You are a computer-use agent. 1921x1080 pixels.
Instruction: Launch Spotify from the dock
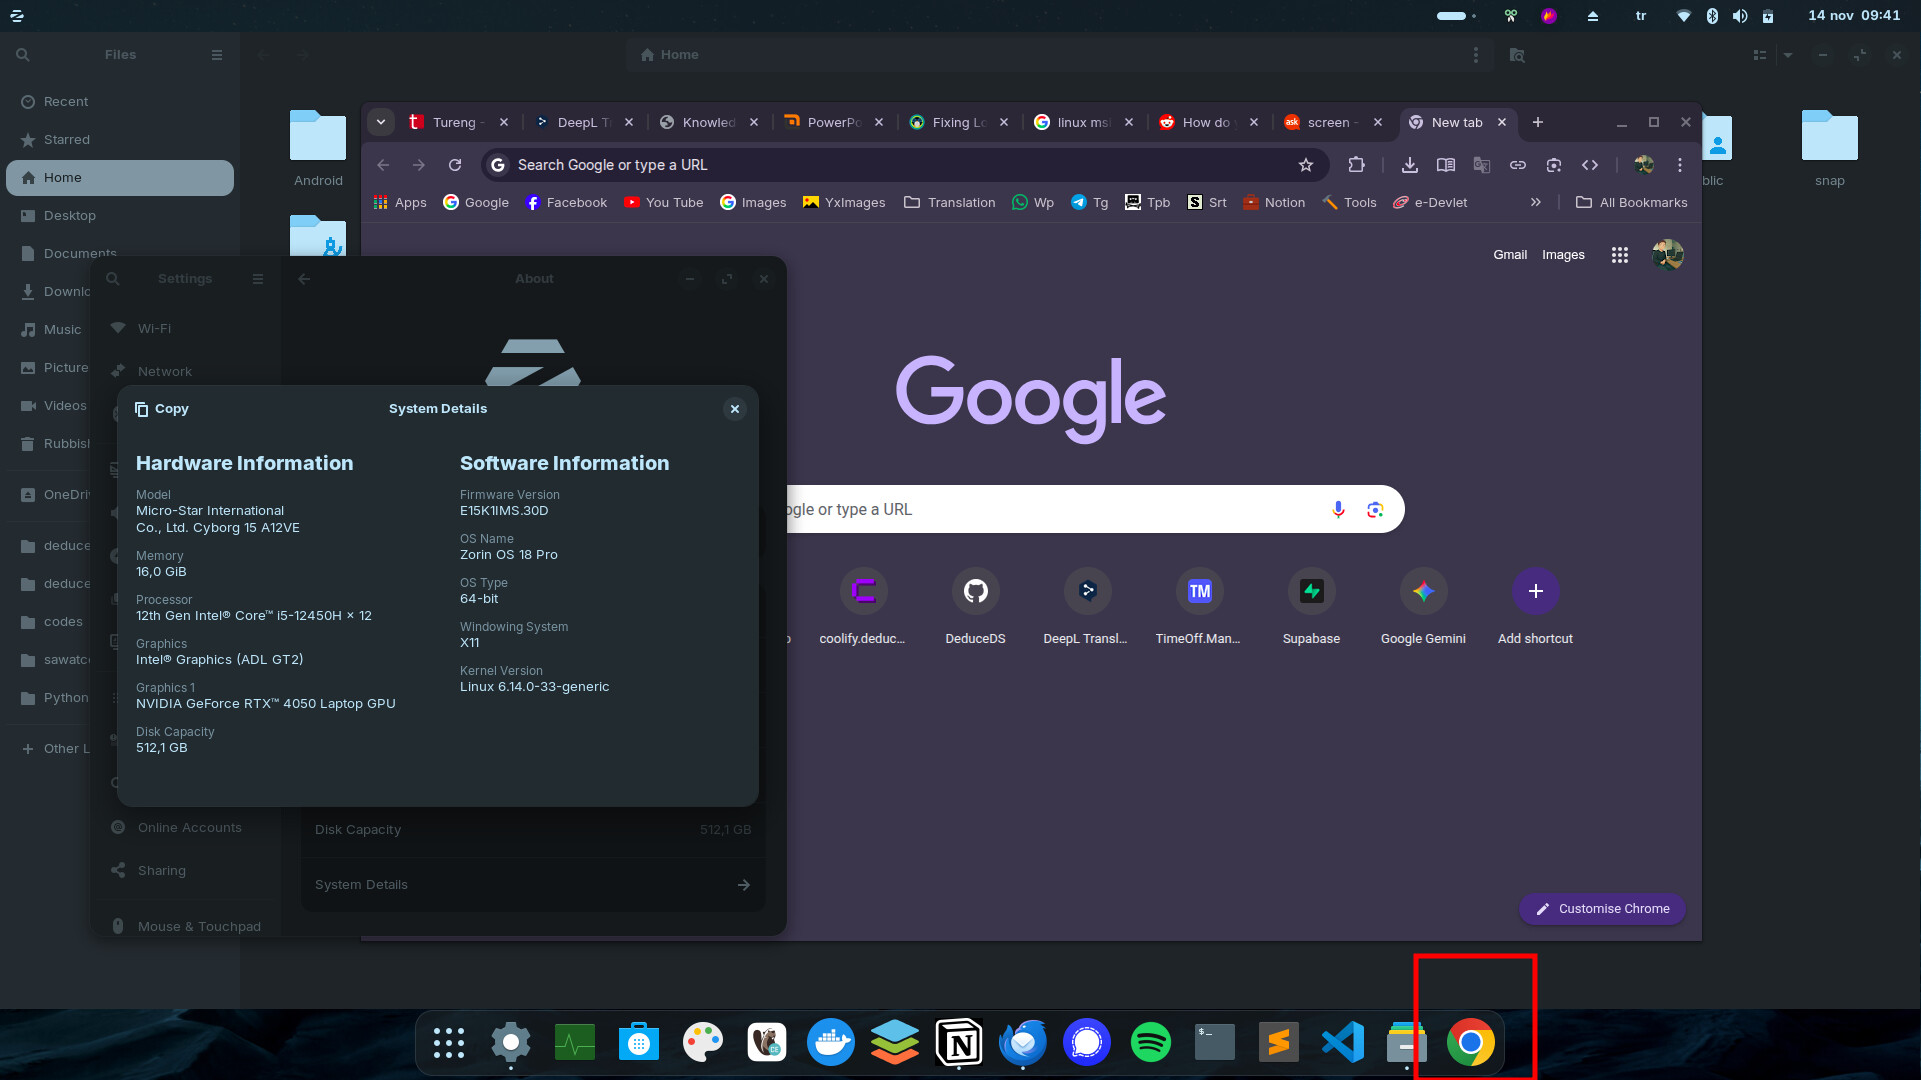[1150, 1043]
